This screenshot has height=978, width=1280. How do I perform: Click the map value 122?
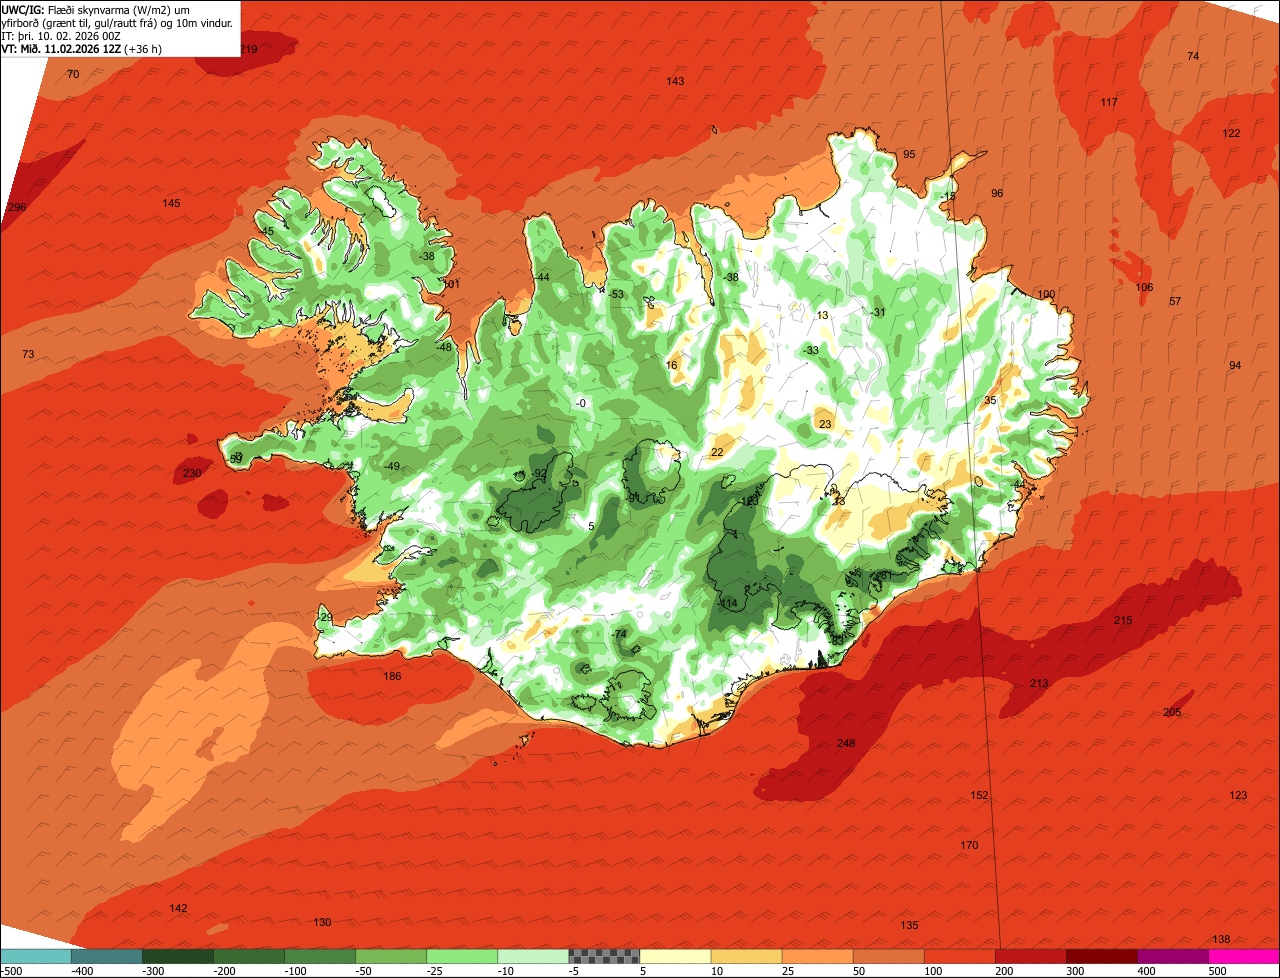[1231, 133]
